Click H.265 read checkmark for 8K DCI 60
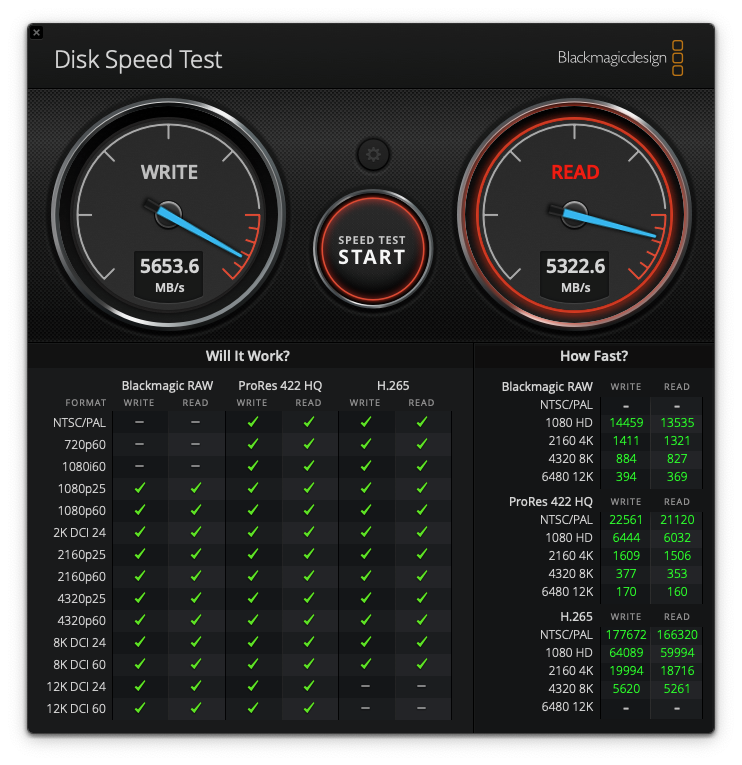The image size is (742, 765). (x=422, y=664)
